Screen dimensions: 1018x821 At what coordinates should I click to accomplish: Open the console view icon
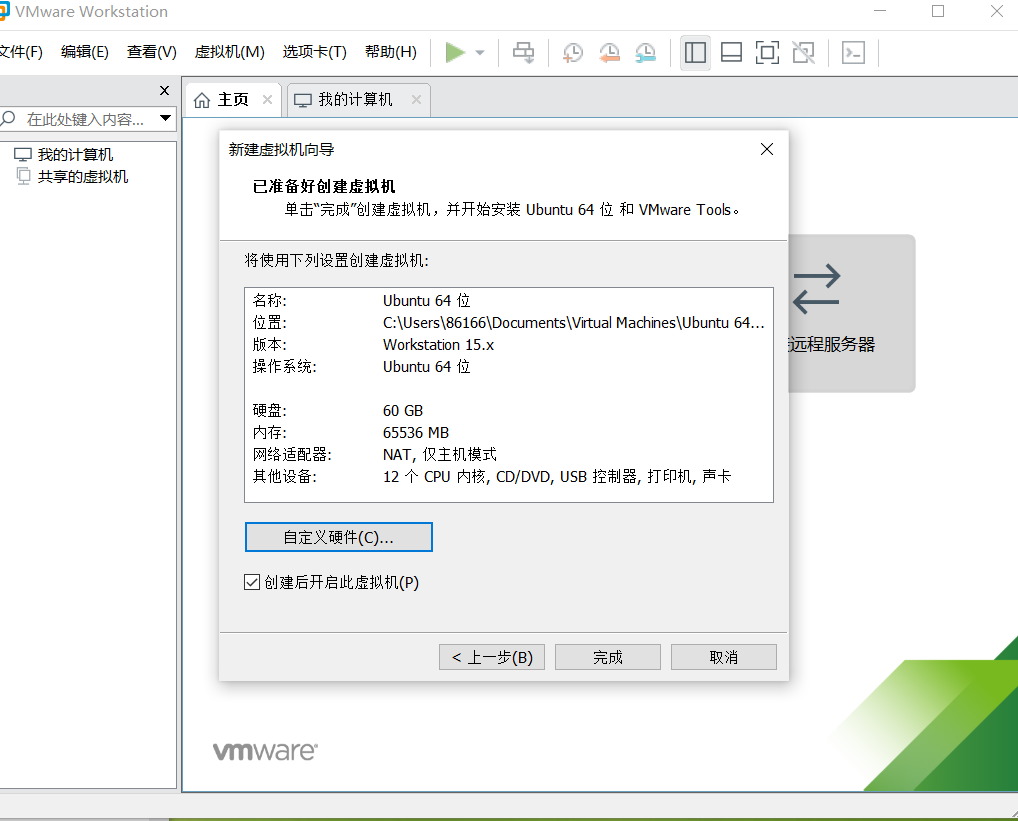coord(853,52)
